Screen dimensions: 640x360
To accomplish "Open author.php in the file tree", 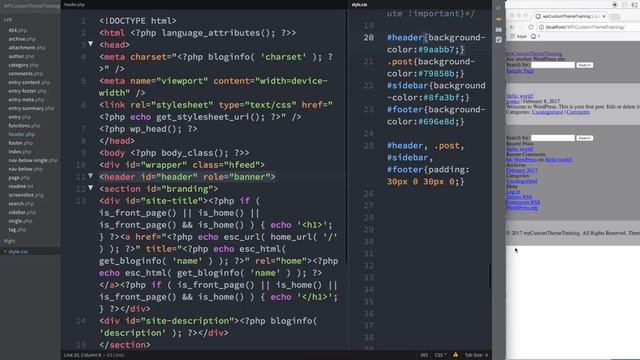I will tap(21, 56).
